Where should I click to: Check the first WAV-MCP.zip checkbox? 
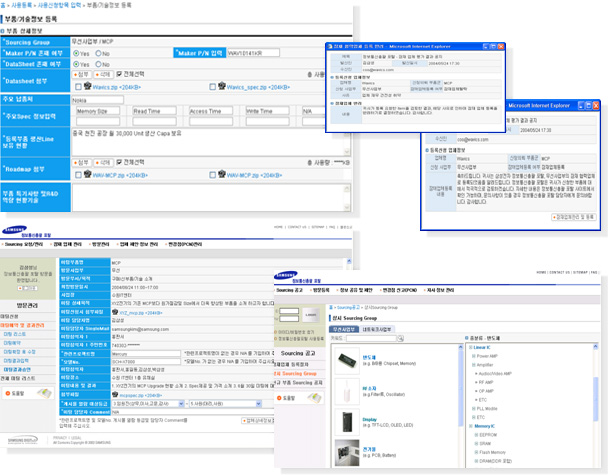[x=78, y=175]
